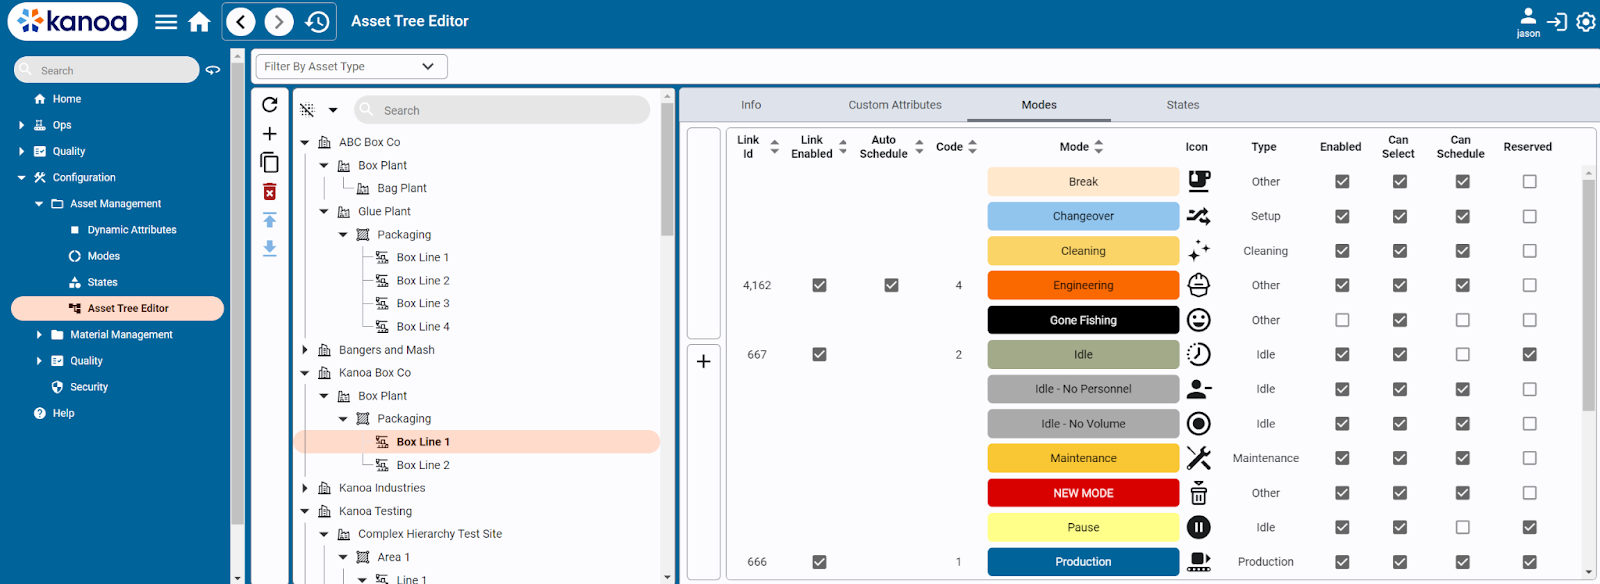The width and height of the screenshot is (1600, 584).
Task: Toggle Link Enabled for Idle row
Action: [x=819, y=354]
